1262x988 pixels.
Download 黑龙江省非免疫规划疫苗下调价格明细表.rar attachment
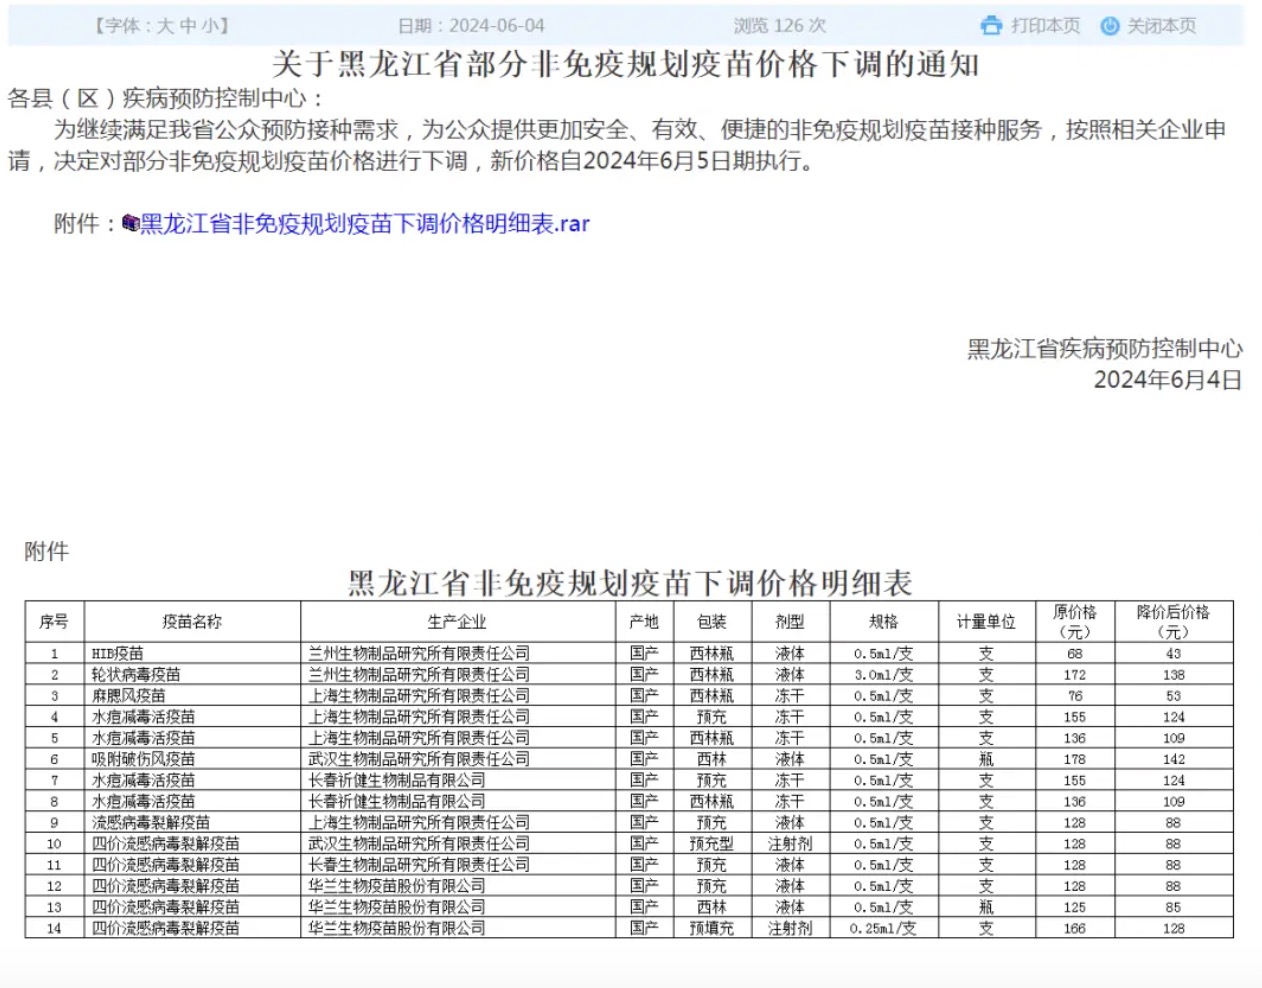(x=364, y=223)
